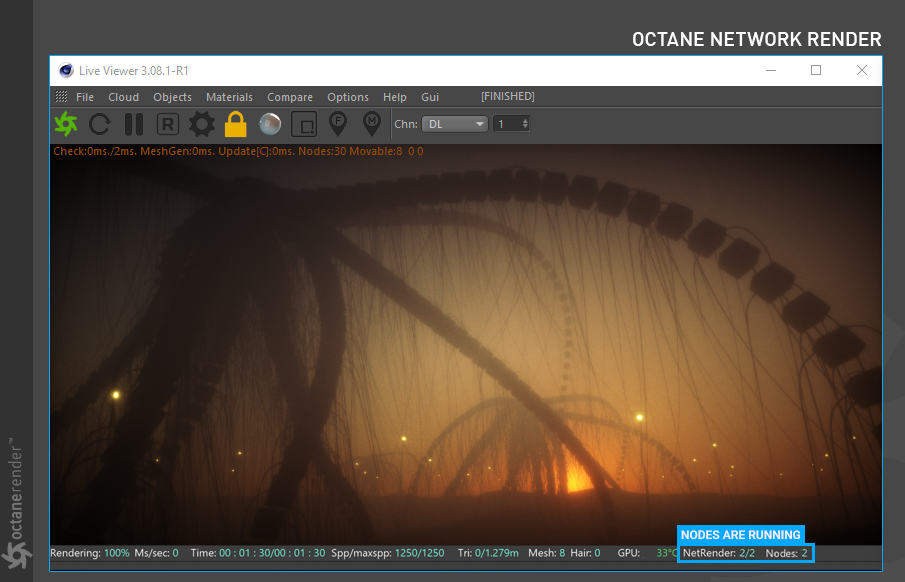Expand the Materials menu
The height and width of the screenshot is (582, 905).
(x=229, y=97)
